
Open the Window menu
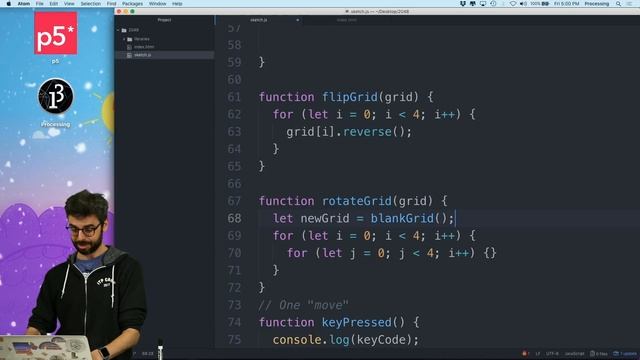tap(157, 4)
